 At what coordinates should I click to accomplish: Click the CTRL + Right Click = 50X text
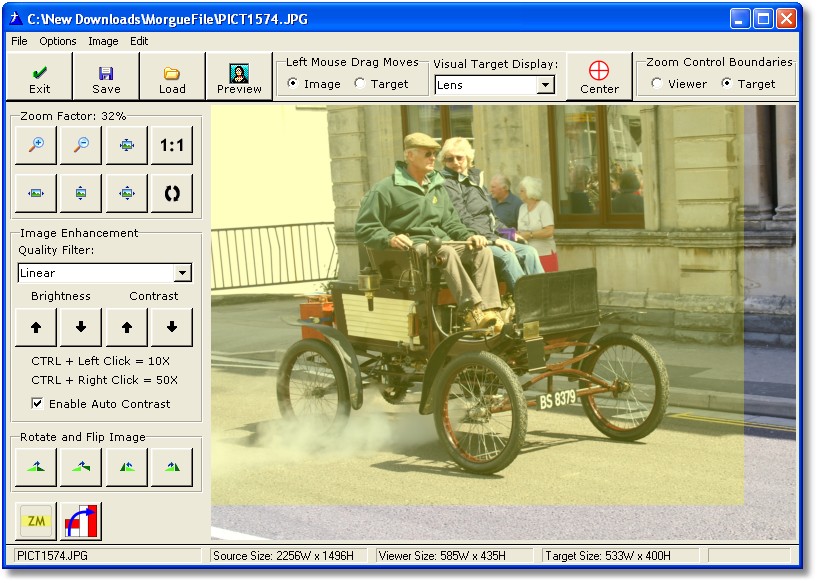pos(104,380)
